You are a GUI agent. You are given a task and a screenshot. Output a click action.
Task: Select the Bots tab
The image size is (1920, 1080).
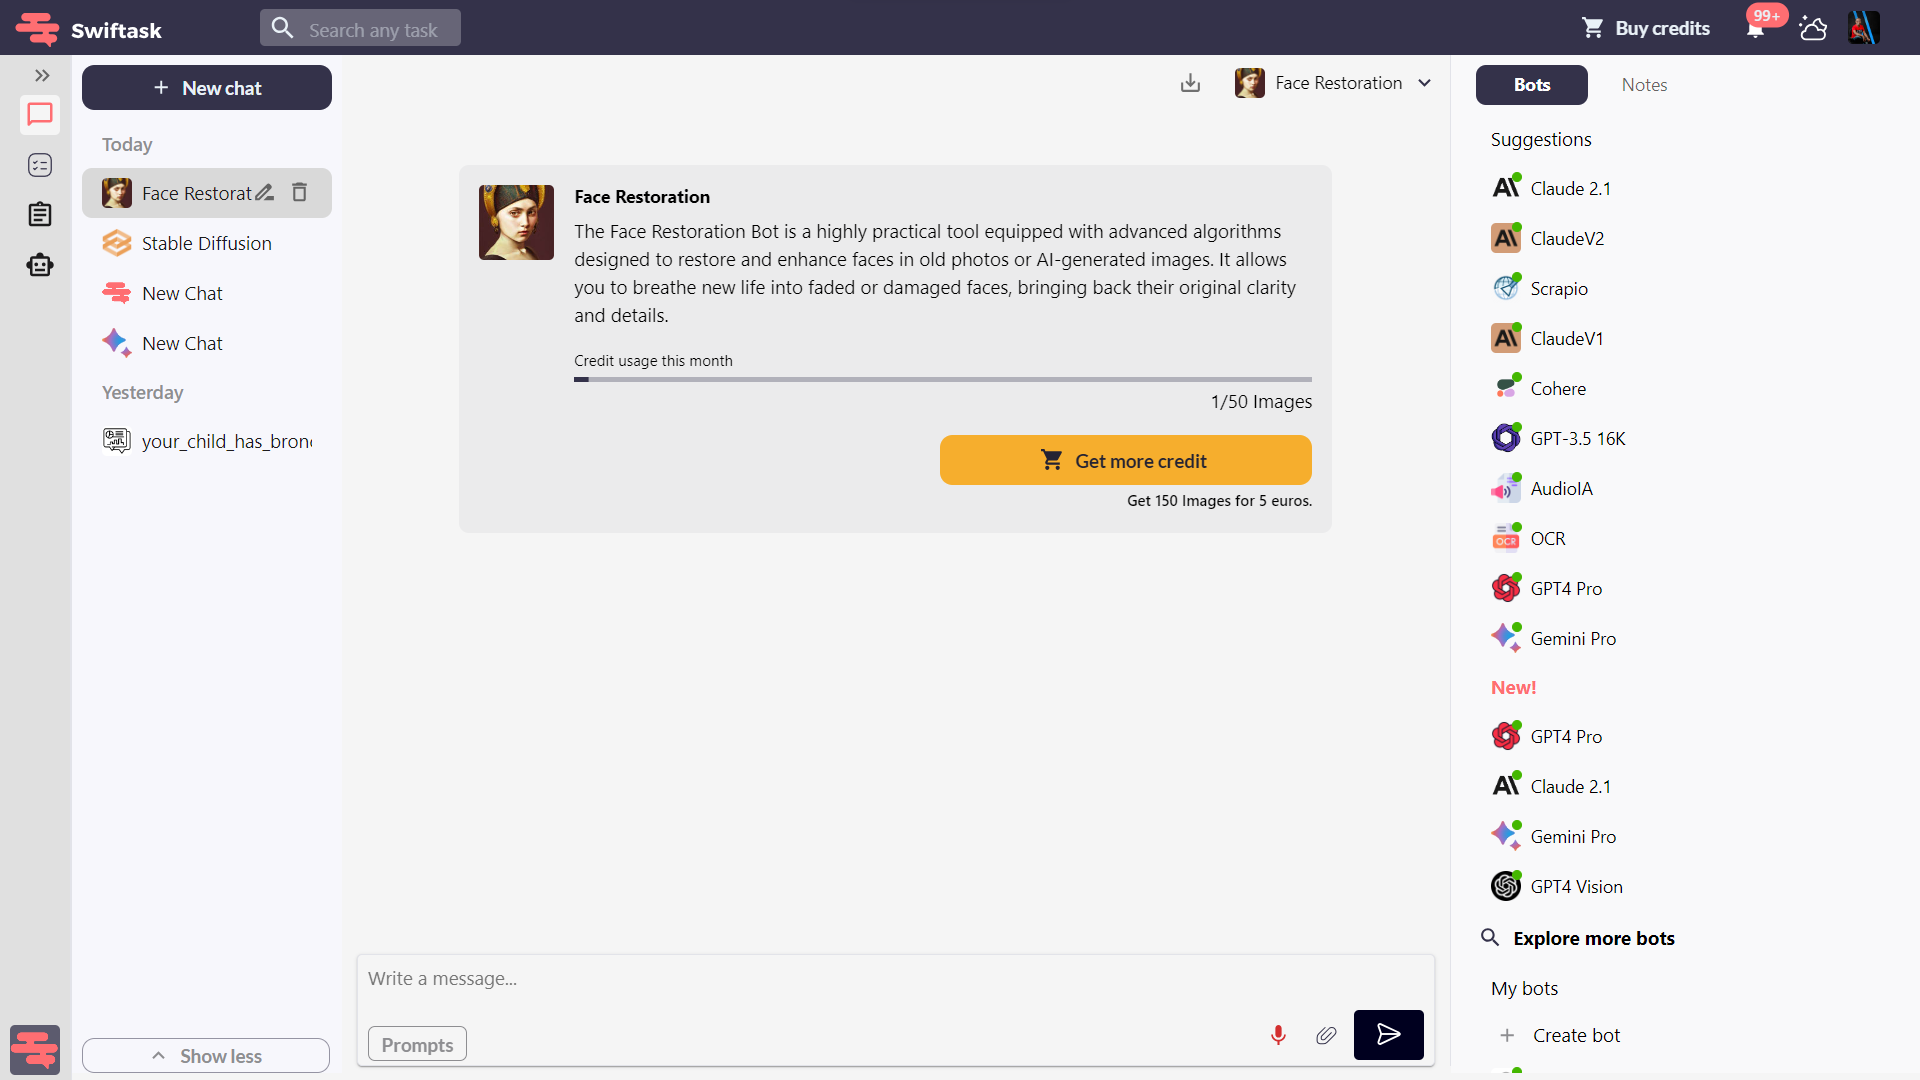(1531, 85)
